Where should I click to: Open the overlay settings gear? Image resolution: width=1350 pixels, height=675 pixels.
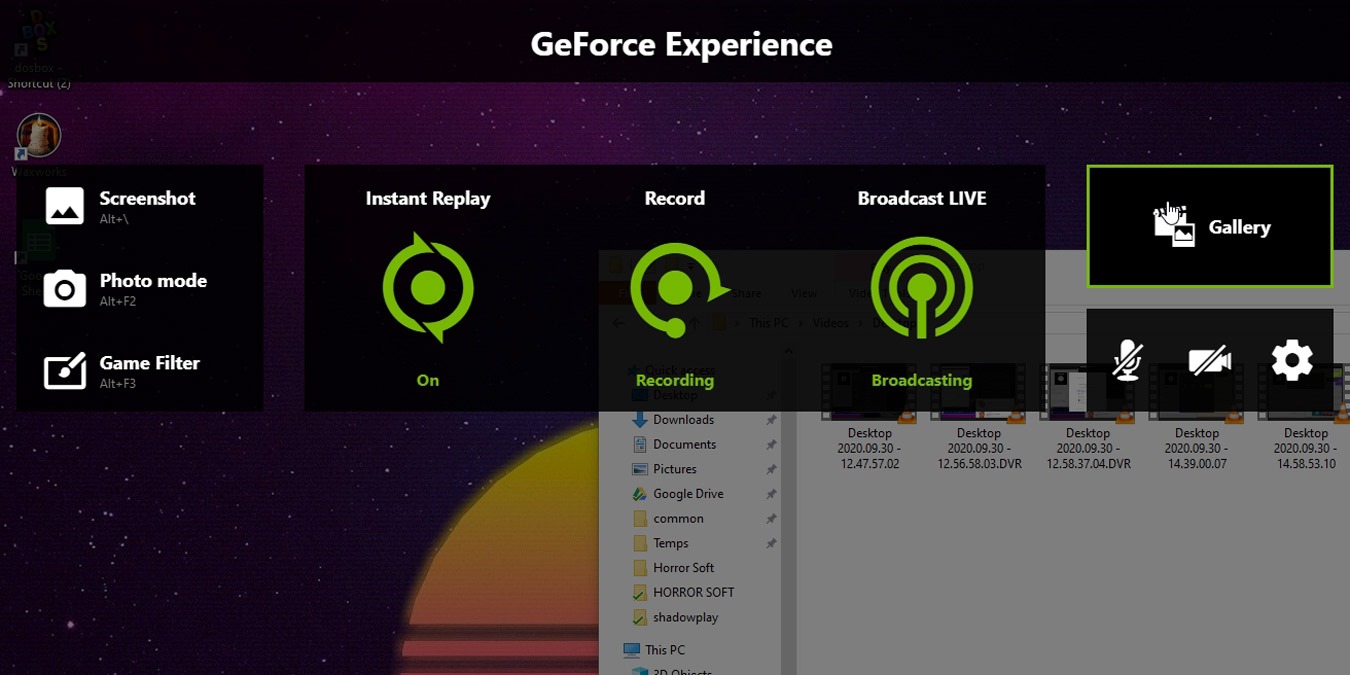1292,360
